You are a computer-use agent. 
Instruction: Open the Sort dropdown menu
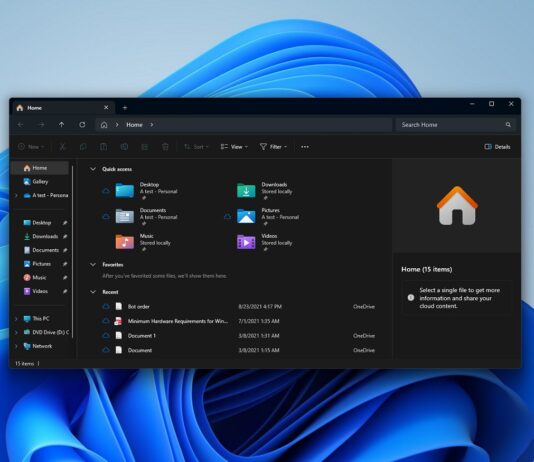(x=196, y=147)
